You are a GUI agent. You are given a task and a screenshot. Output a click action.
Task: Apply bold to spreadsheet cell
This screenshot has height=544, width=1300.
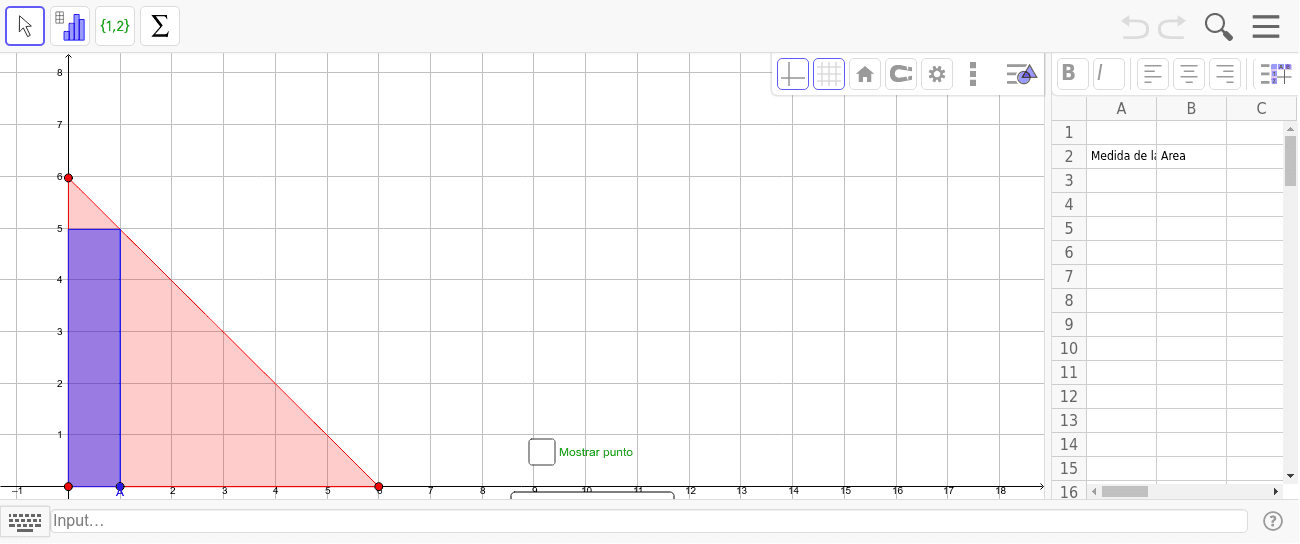pos(1073,73)
